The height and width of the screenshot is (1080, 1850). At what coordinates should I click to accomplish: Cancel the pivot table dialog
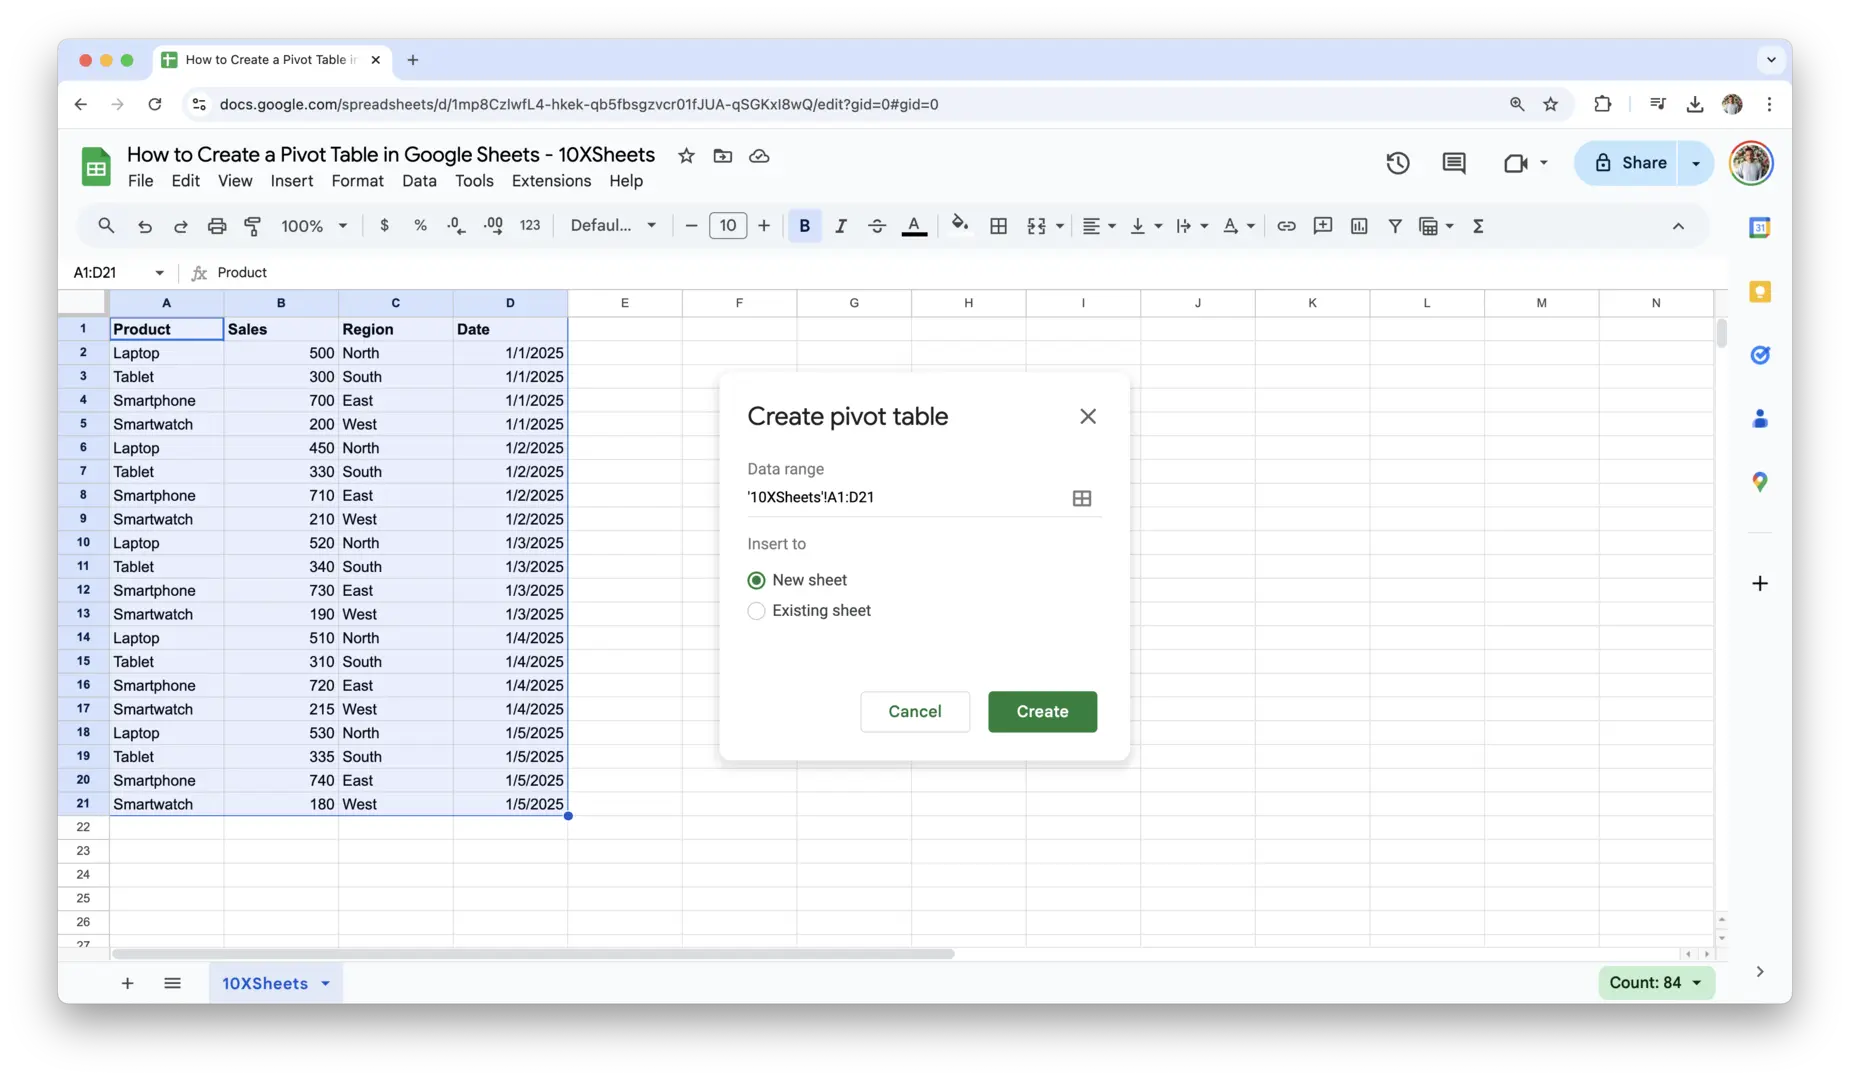coord(914,712)
